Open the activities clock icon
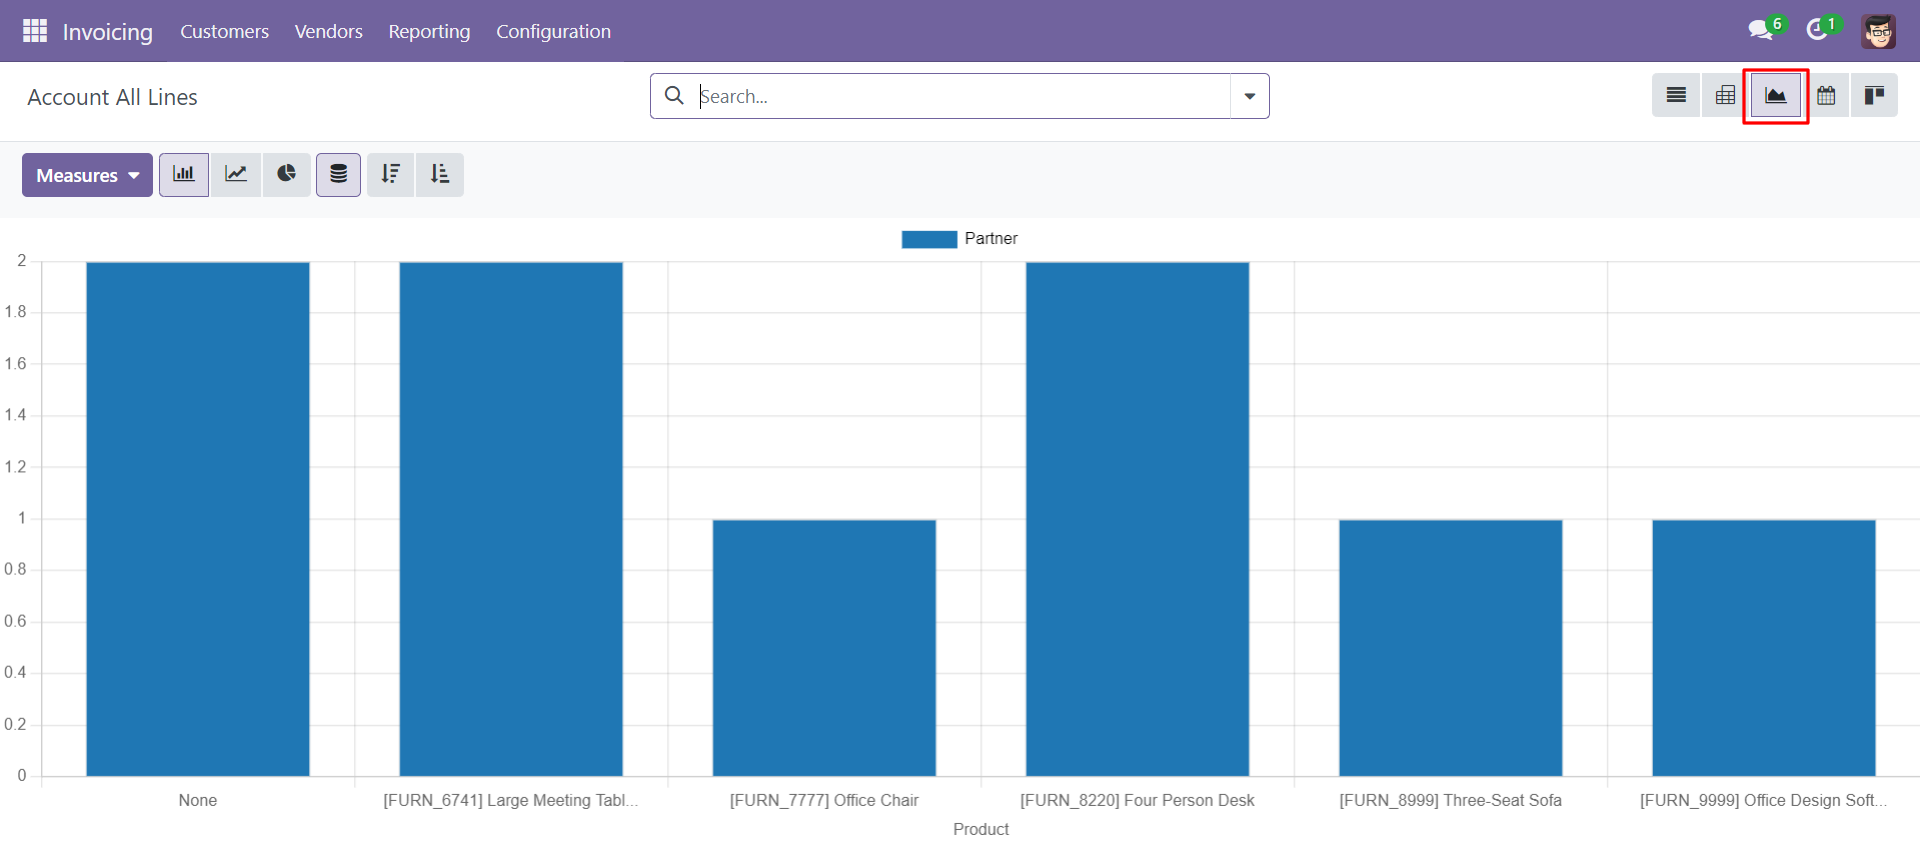The image size is (1920, 845). pyautogui.click(x=1817, y=30)
